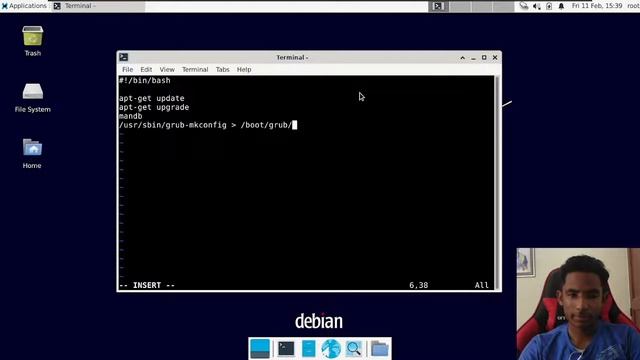This screenshot has width=640, height=360.
Task: Switch to the first workspace with the terminal
Action: 438,6
